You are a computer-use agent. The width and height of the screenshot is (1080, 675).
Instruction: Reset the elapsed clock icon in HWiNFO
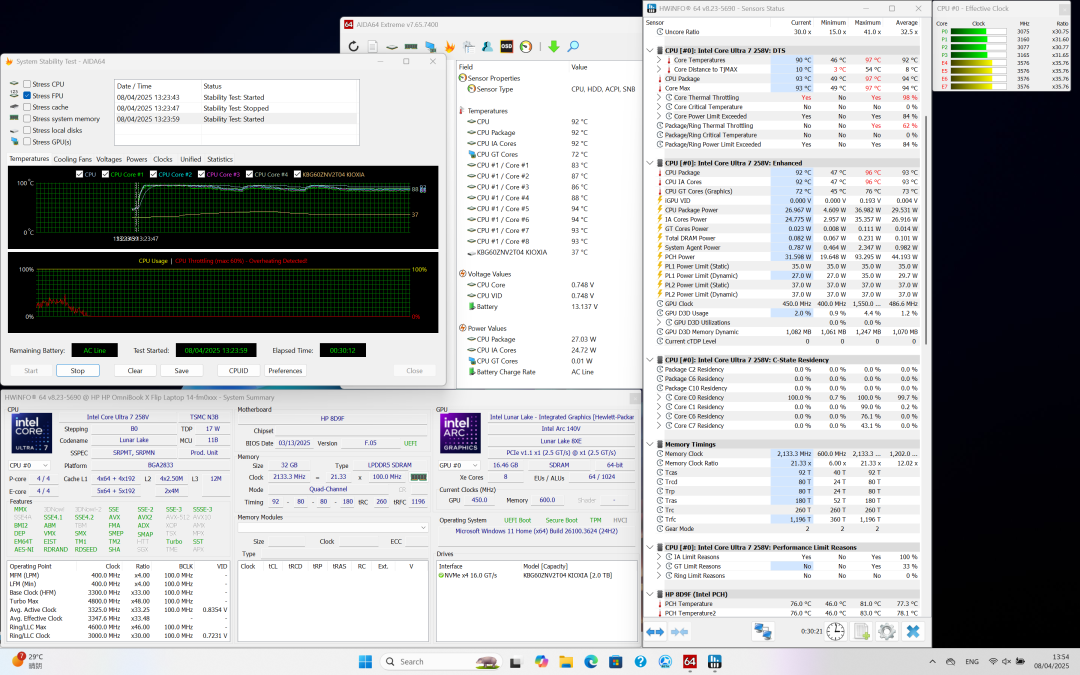click(x=835, y=631)
